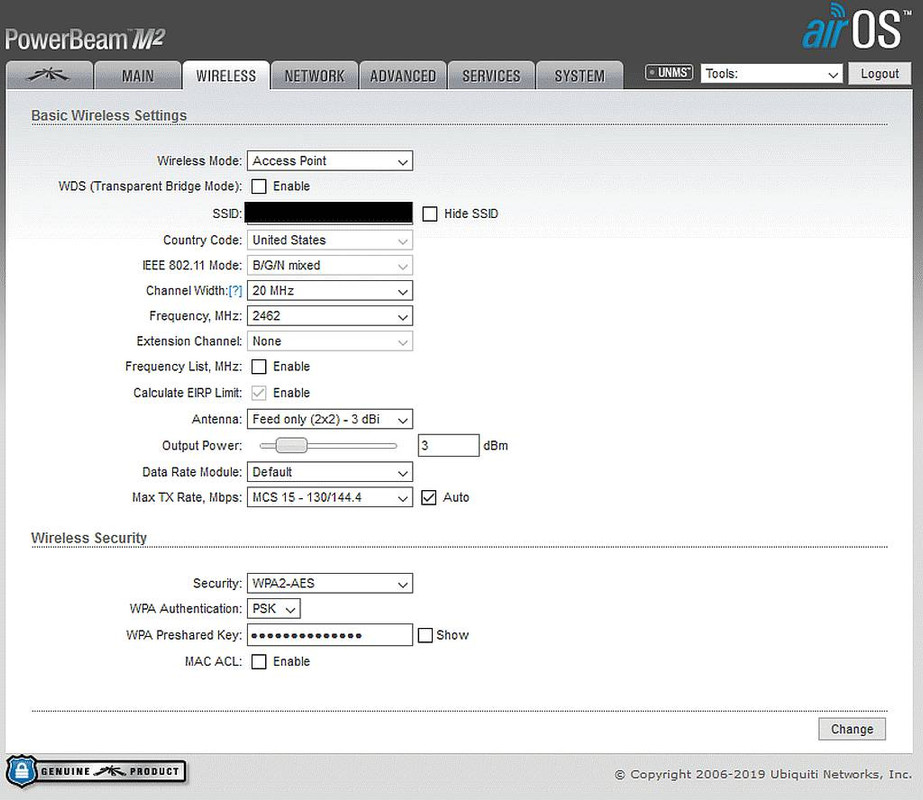Open the Channel Width [?] help link

click(235, 291)
